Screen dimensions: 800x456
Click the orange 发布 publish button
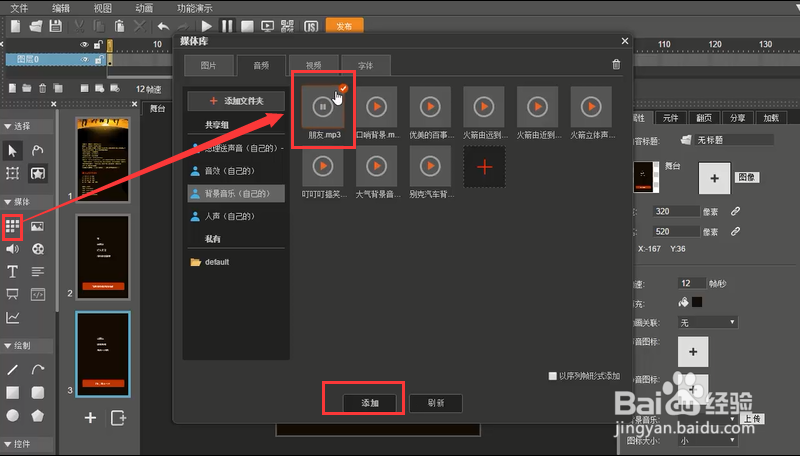click(x=344, y=26)
